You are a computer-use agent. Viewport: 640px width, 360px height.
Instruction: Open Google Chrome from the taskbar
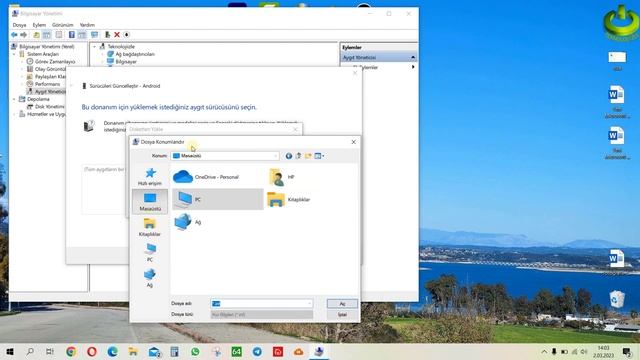[x=71, y=351]
